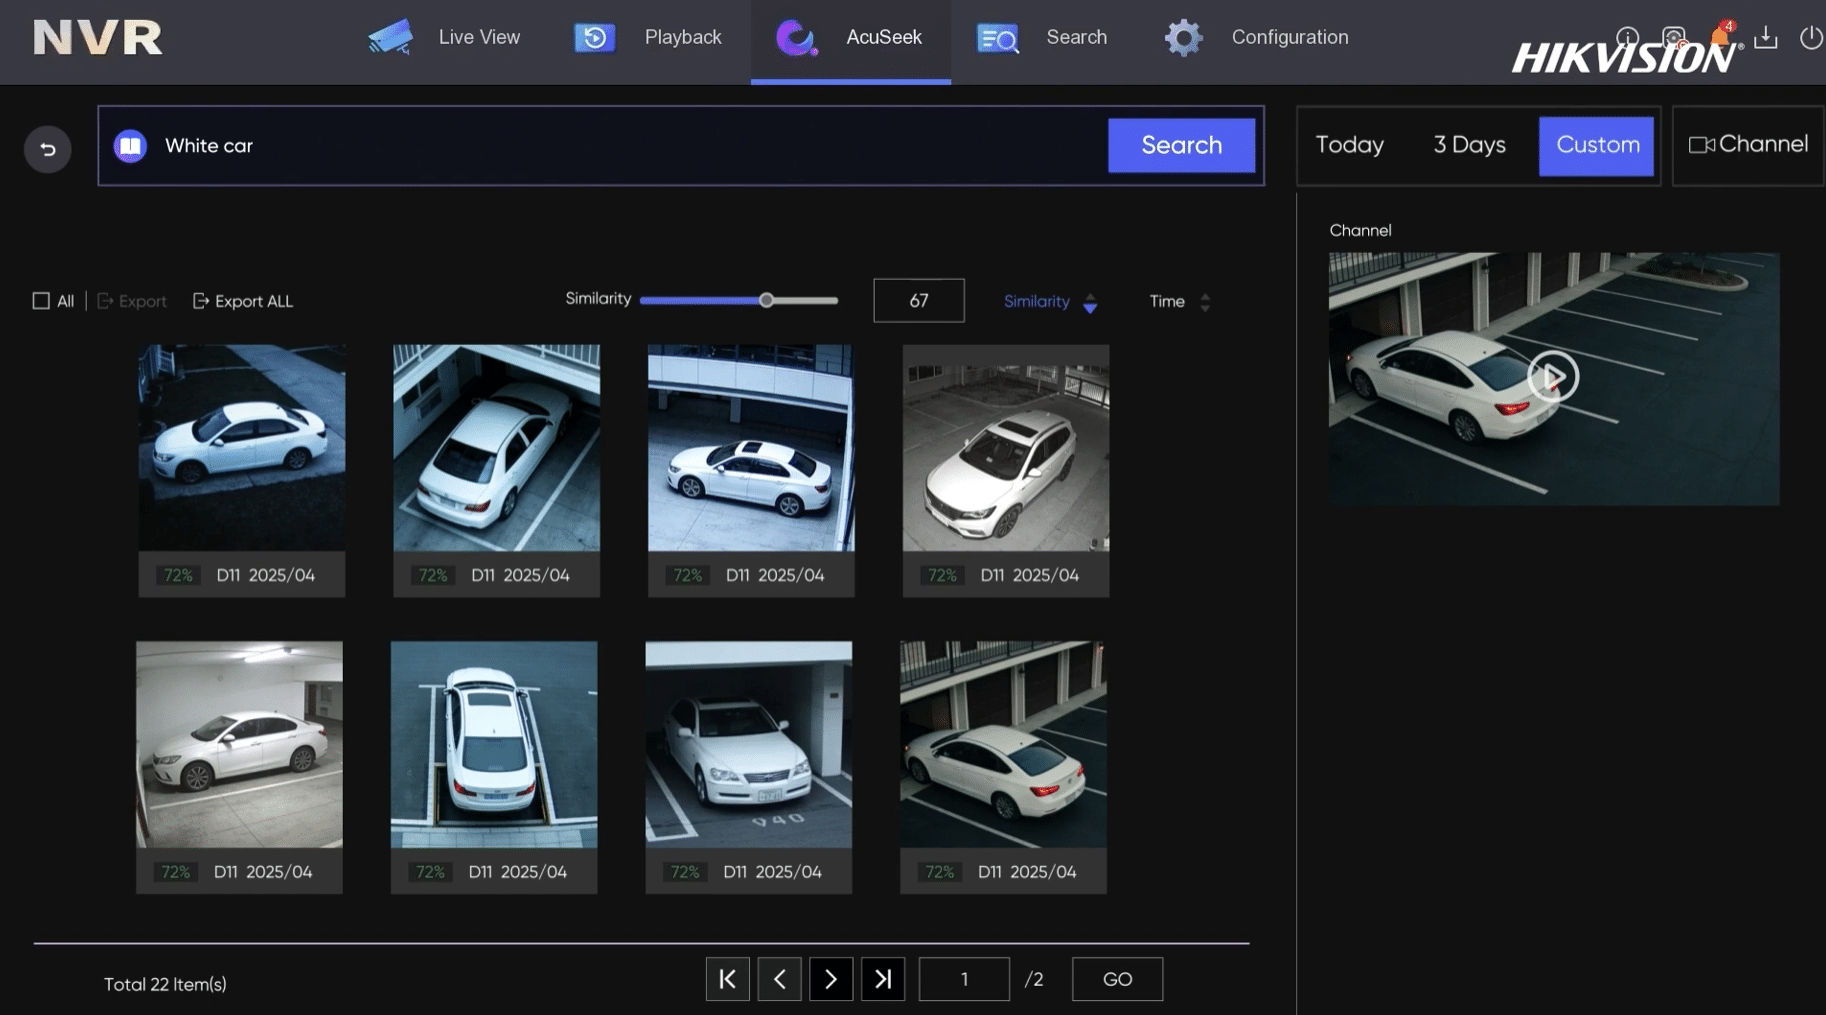This screenshot has height=1015, width=1826.
Task: Adjust the Similarity slider handle
Action: coord(766,300)
